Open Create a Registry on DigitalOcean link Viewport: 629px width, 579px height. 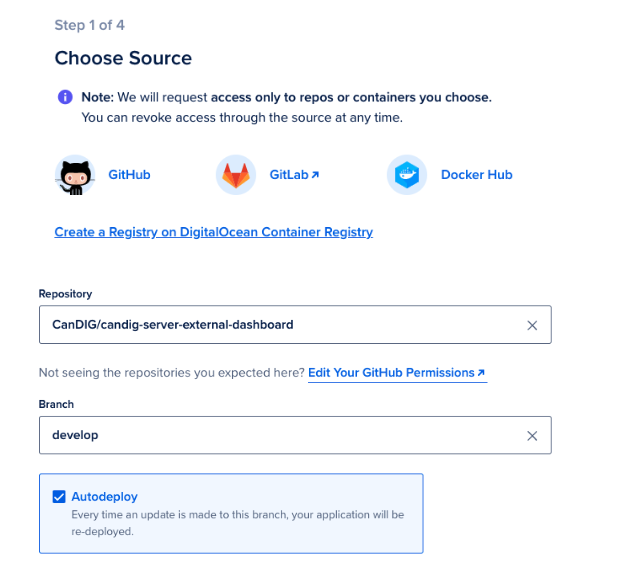pos(214,232)
